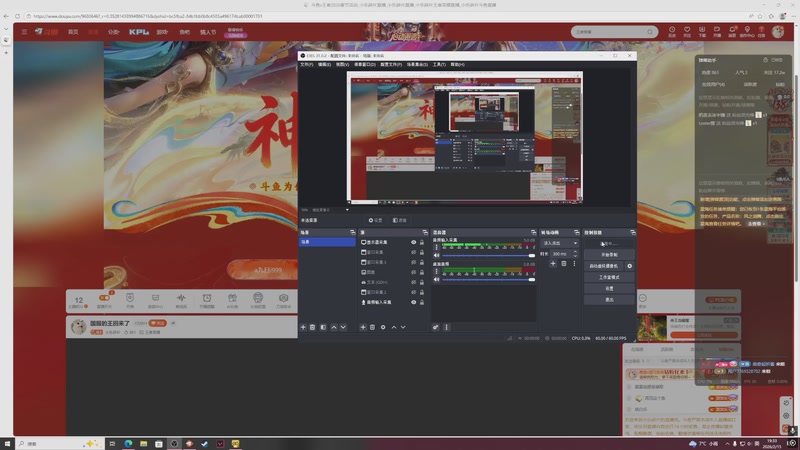Pop out the Controls dock panel
The image size is (800, 450).
tap(633, 232)
